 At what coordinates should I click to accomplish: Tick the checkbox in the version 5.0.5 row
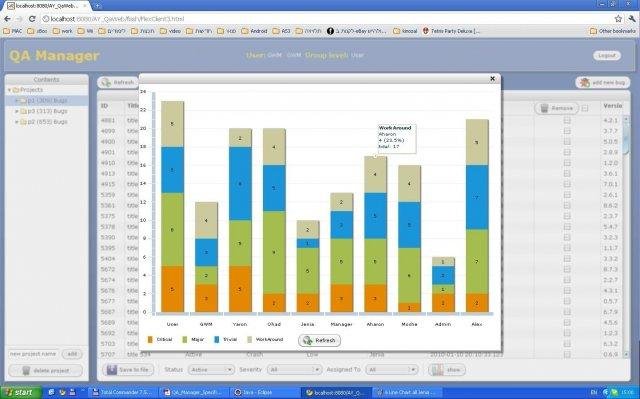tap(567, 141)
